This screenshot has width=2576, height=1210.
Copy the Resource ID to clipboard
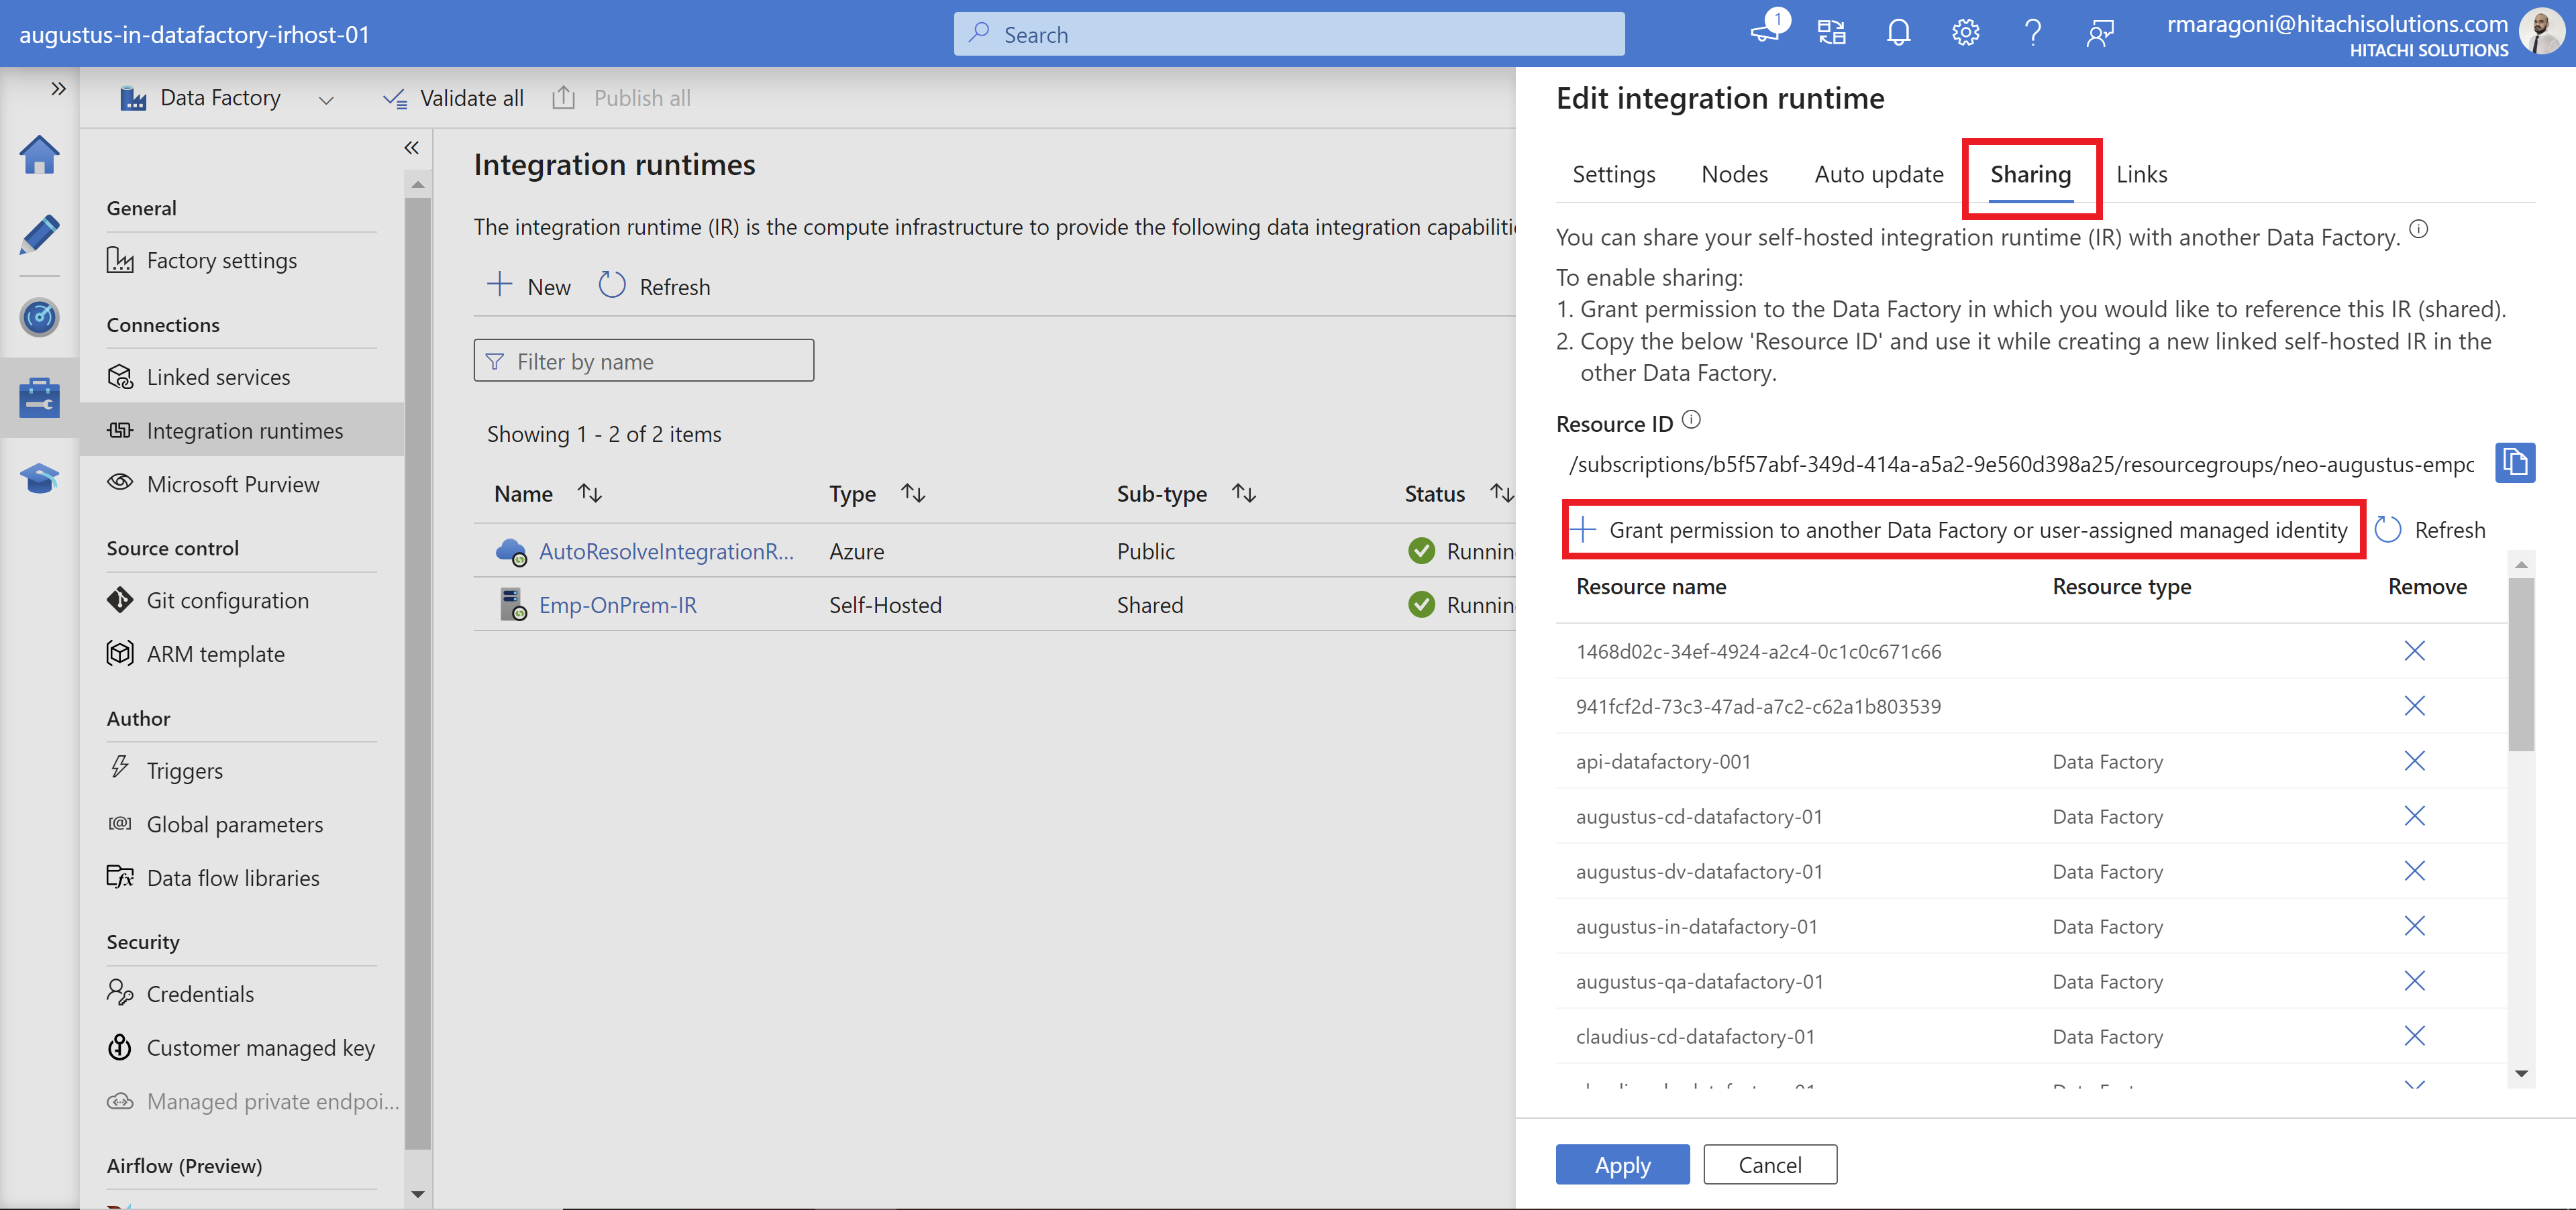coord(2514,464)
